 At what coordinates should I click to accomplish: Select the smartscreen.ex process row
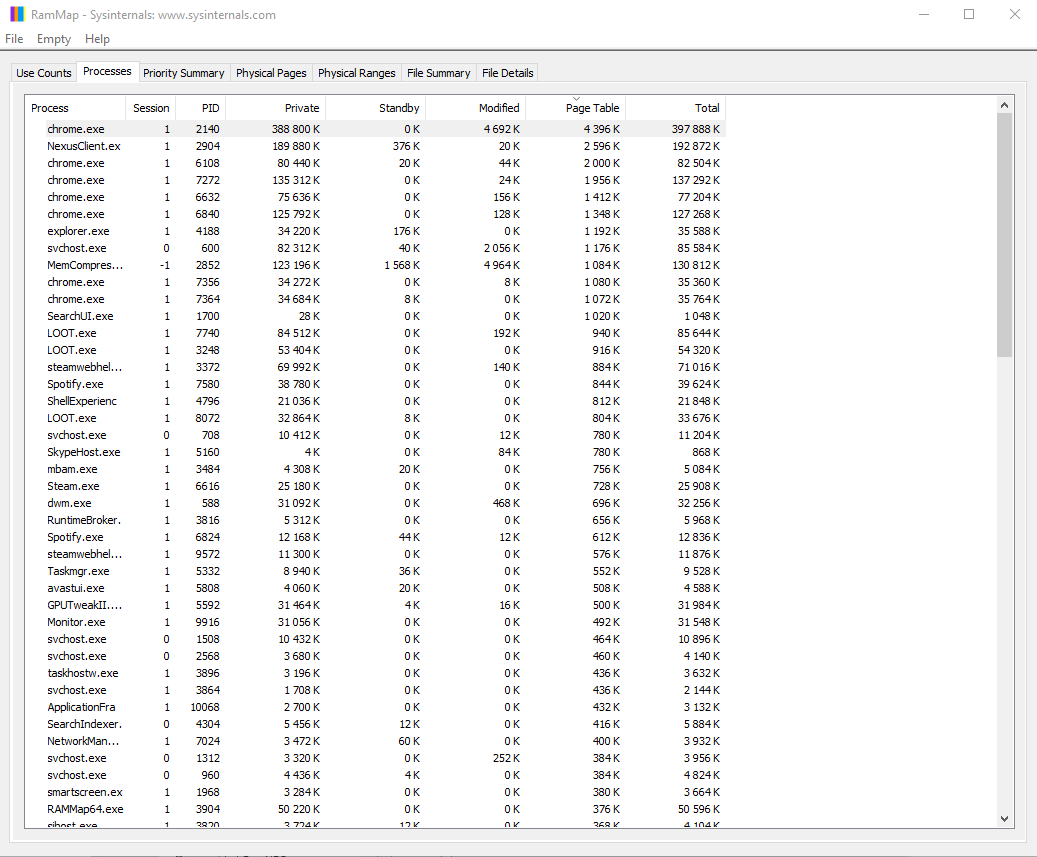(x=376, y=792)
